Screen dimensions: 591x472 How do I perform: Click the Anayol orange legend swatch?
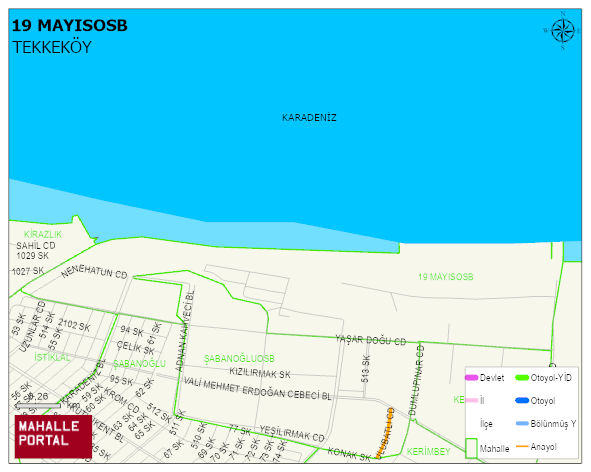coord(522,446)
